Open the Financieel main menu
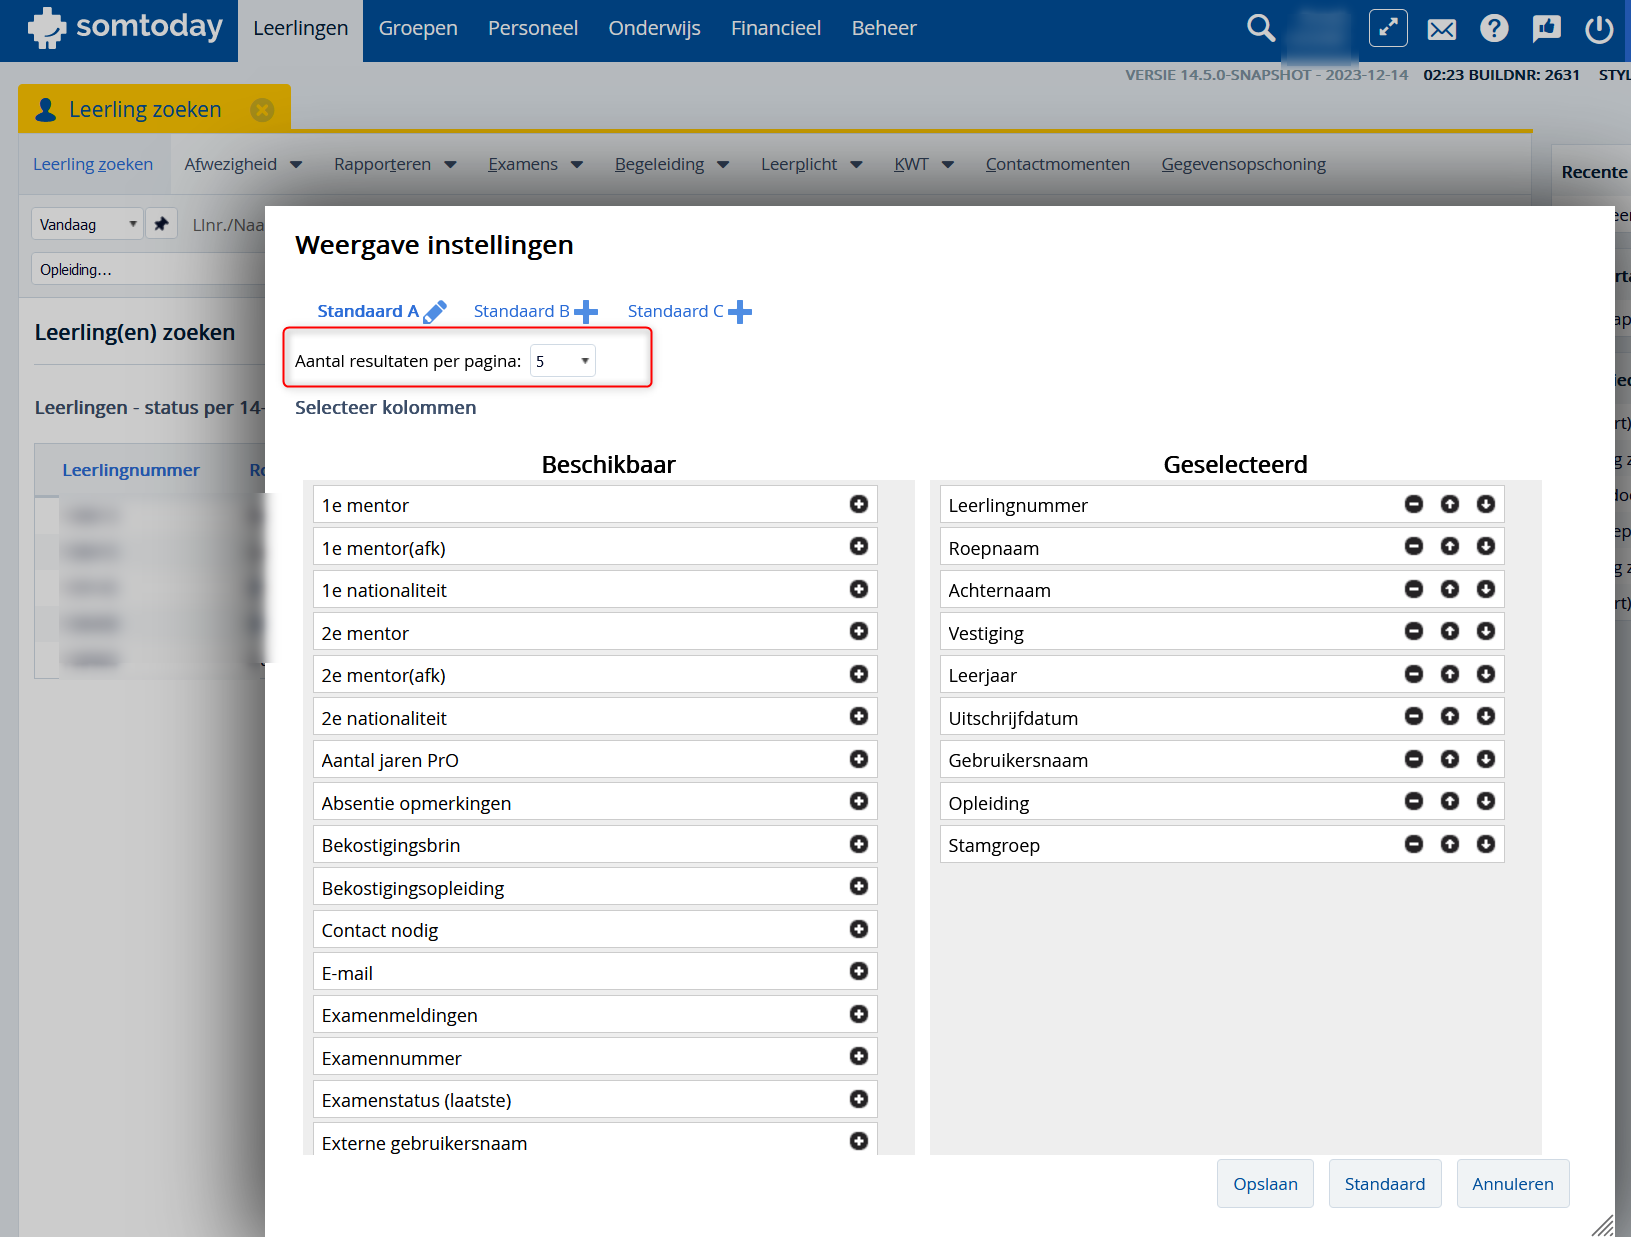The height and width of the screenshot is (1237, 1631). pyautogui.click(x=776, y=29)
